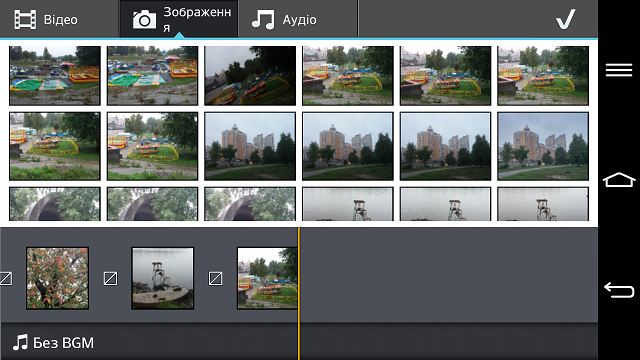Pick first-row second amusement park photo
The image size is (640, 360).
[x=152, y=76]
